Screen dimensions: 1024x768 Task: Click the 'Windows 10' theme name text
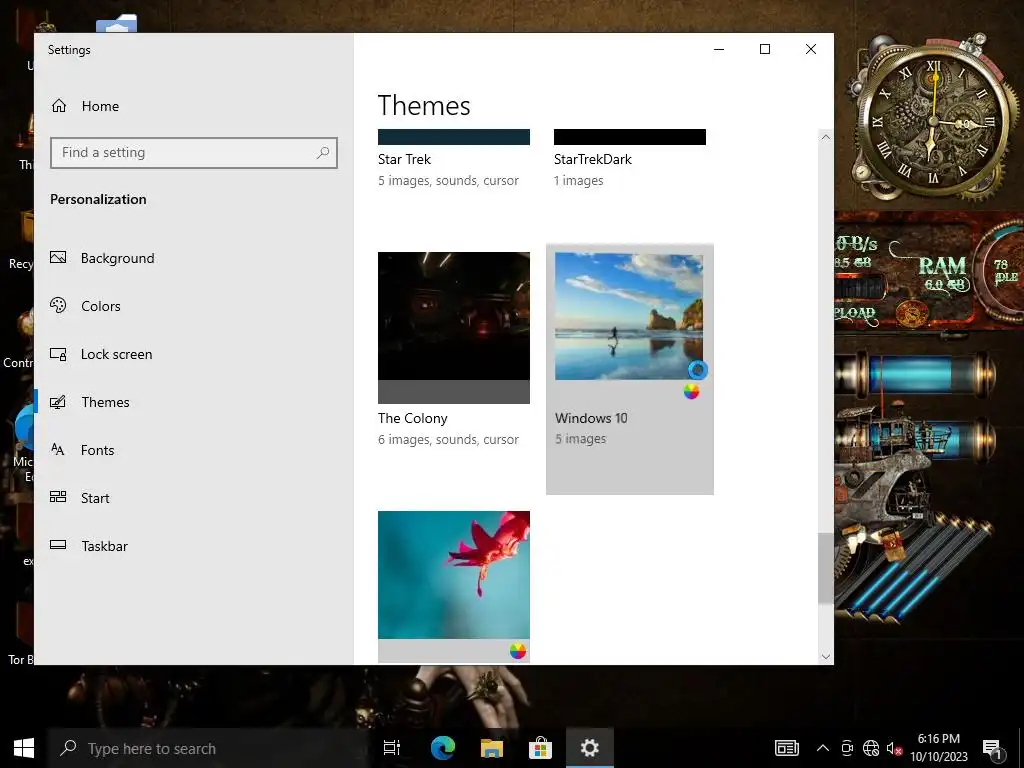[x=591, y=418]
